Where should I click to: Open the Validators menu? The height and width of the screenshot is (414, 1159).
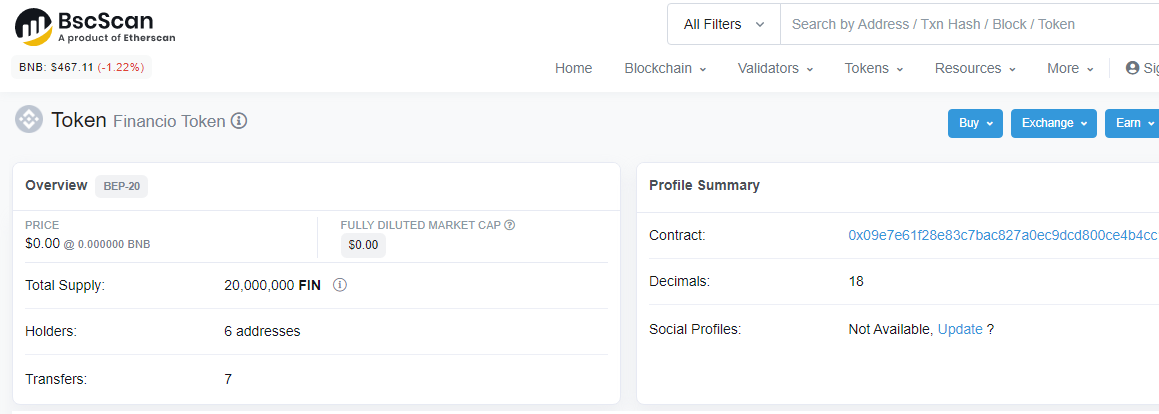pyautogui.click(x=775, y=68)
